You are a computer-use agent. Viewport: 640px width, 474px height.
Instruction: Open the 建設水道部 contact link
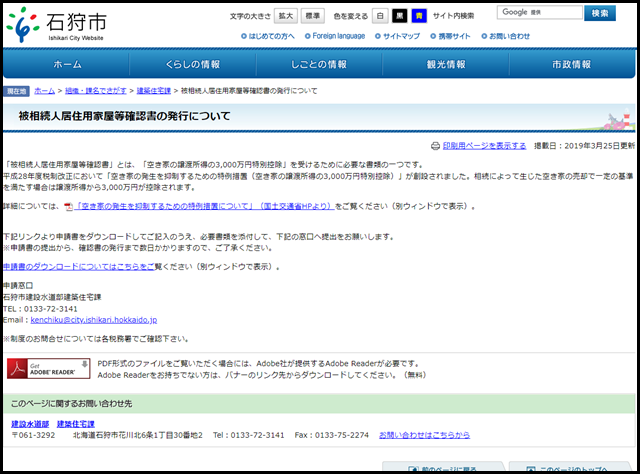(x=30, y=424)
